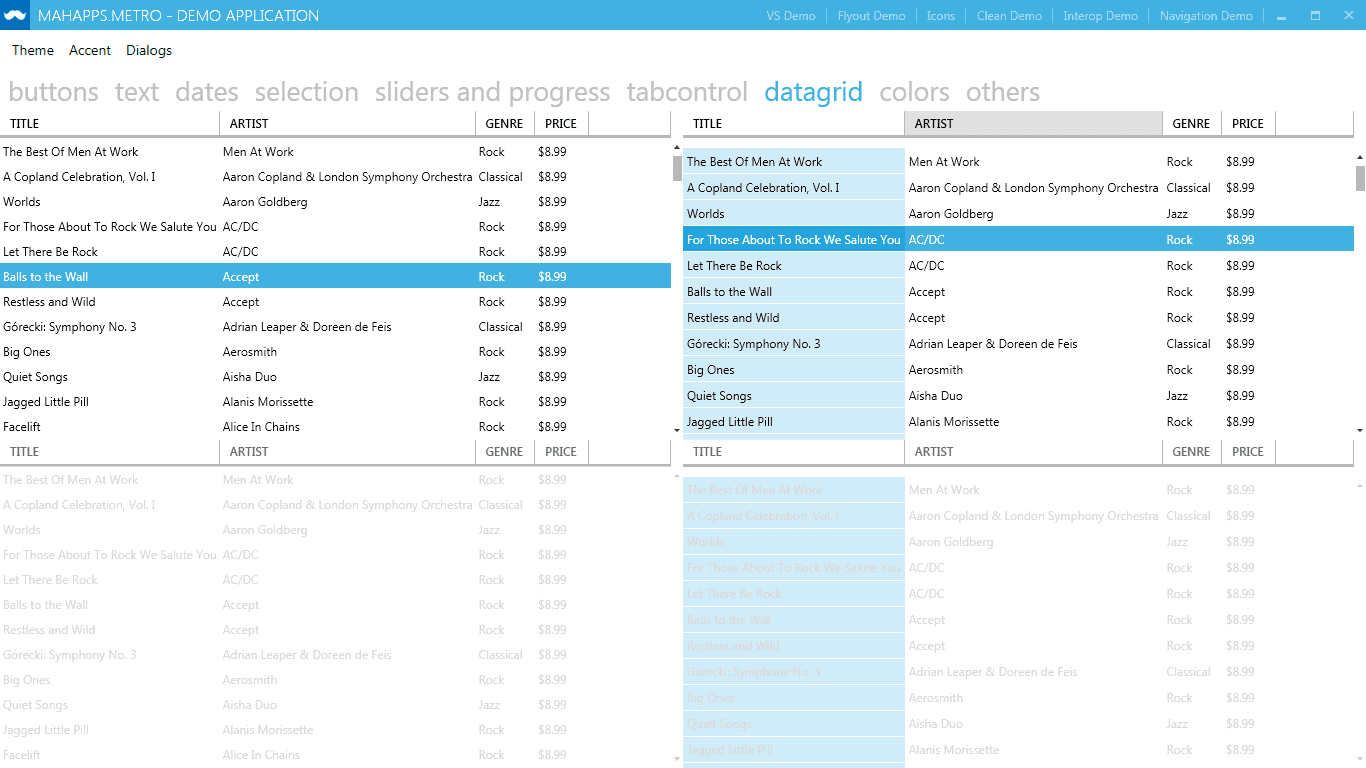The height and width of the screenshot is (768, 1366).
Task: Open the VS Demo window
Action: (x=791, y=15)
